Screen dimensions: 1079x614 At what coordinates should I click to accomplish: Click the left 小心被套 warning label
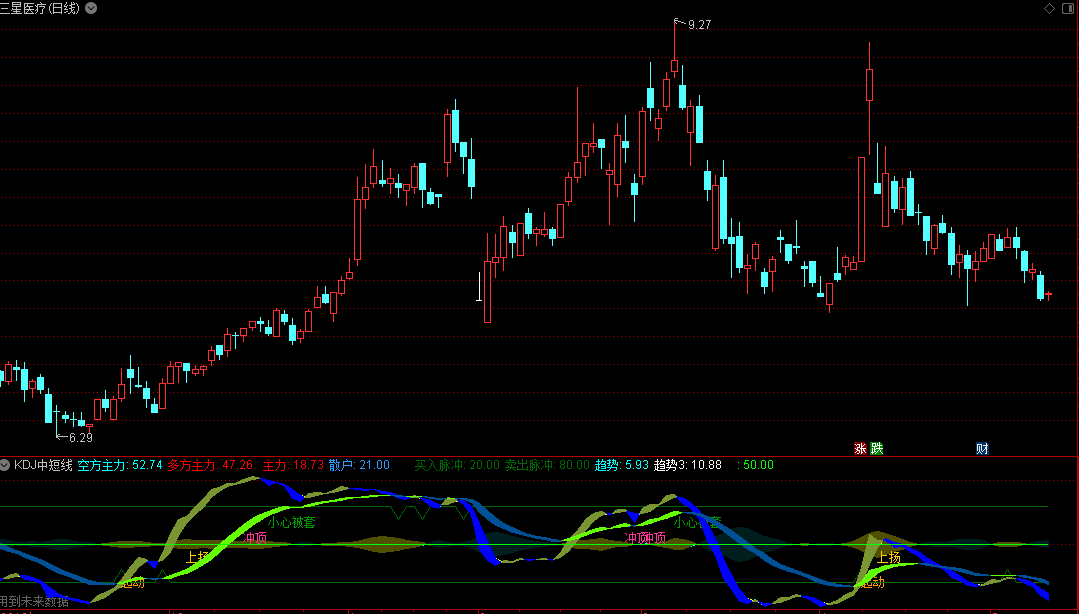coord(291,522)
